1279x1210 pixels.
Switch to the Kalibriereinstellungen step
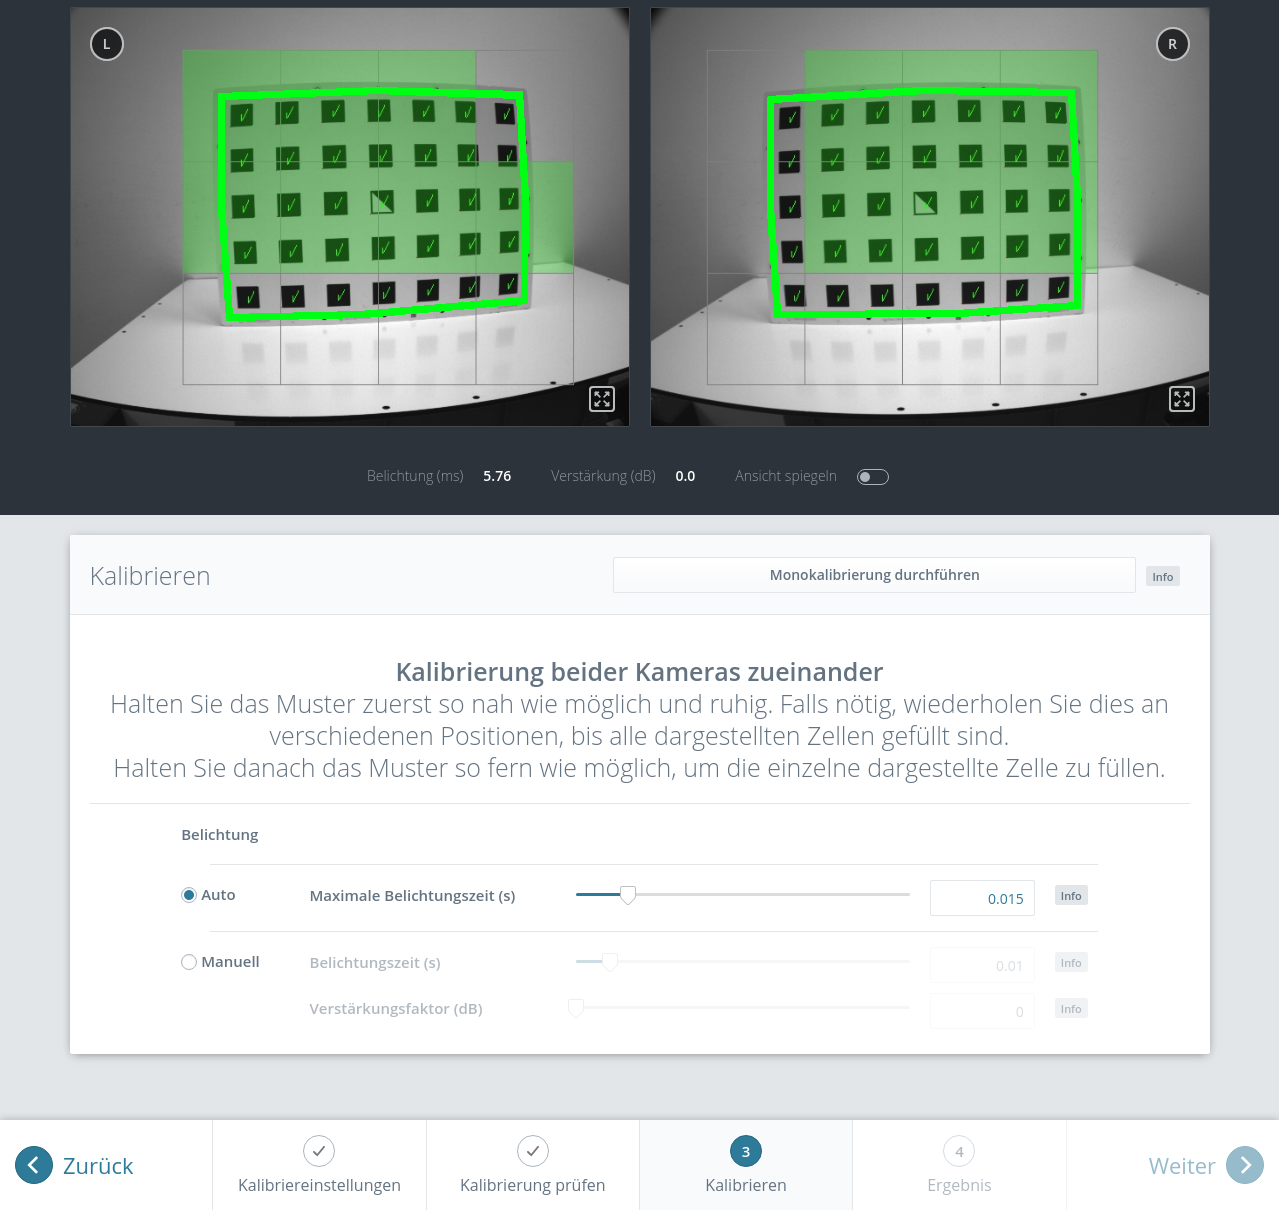point(318,1165)
